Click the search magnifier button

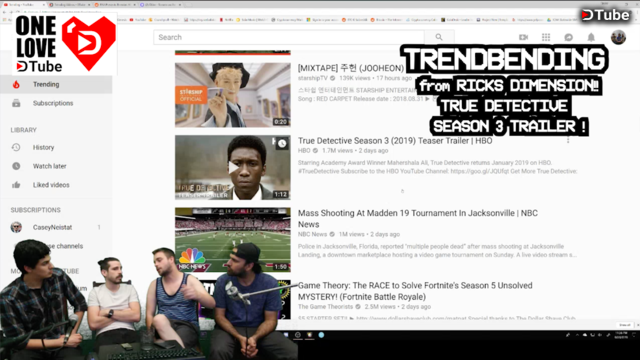(x=439, y=37)
